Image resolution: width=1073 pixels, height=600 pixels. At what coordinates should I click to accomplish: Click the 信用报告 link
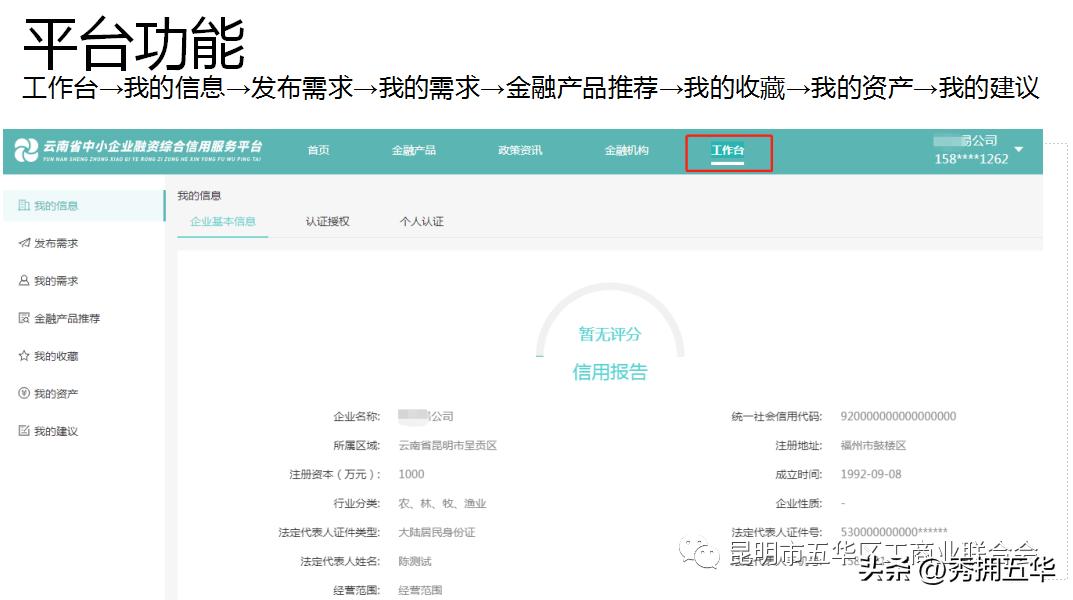click(x=611, y=371)
